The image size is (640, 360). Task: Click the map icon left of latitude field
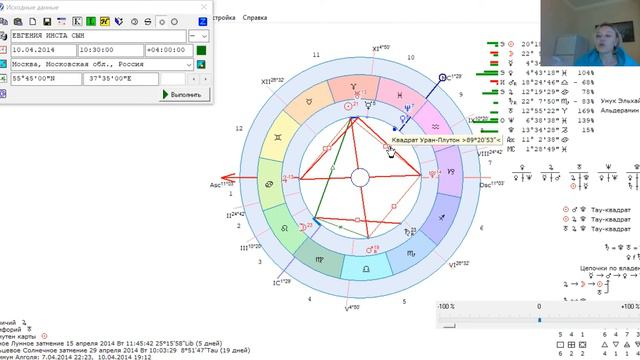tap(3, 78)
